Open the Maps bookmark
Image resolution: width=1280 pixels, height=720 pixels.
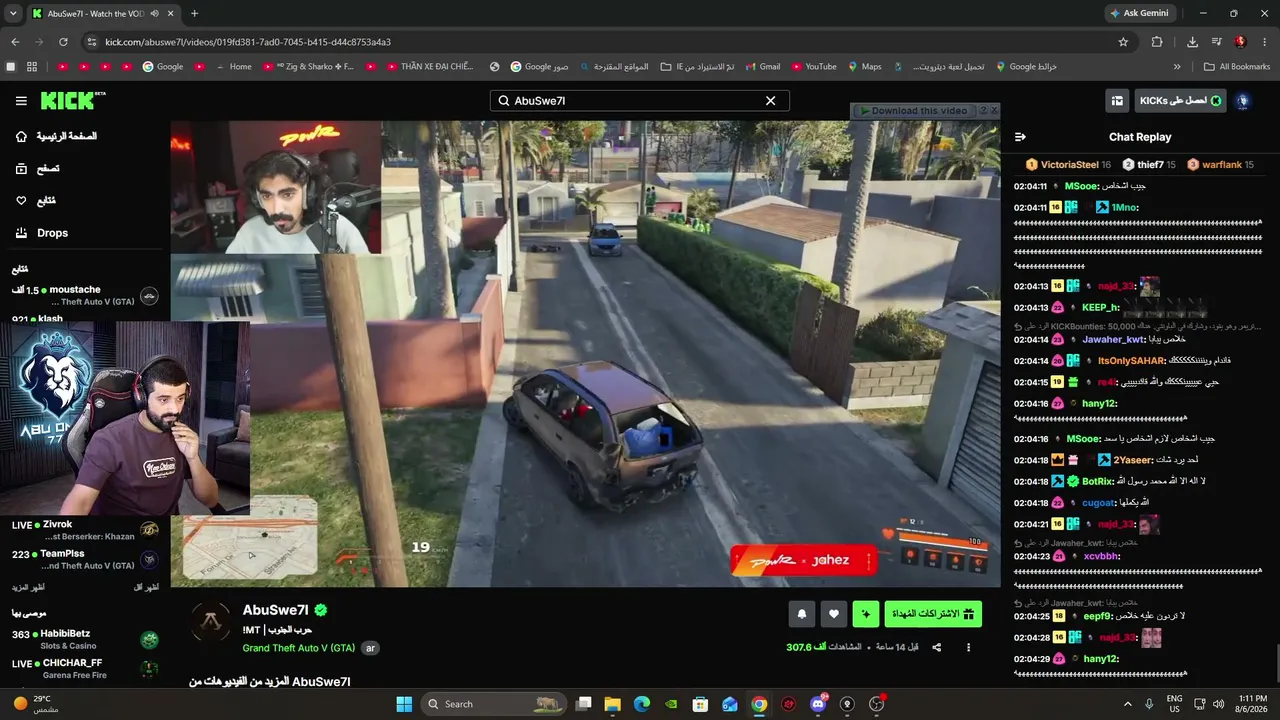[x=864, y=67]
